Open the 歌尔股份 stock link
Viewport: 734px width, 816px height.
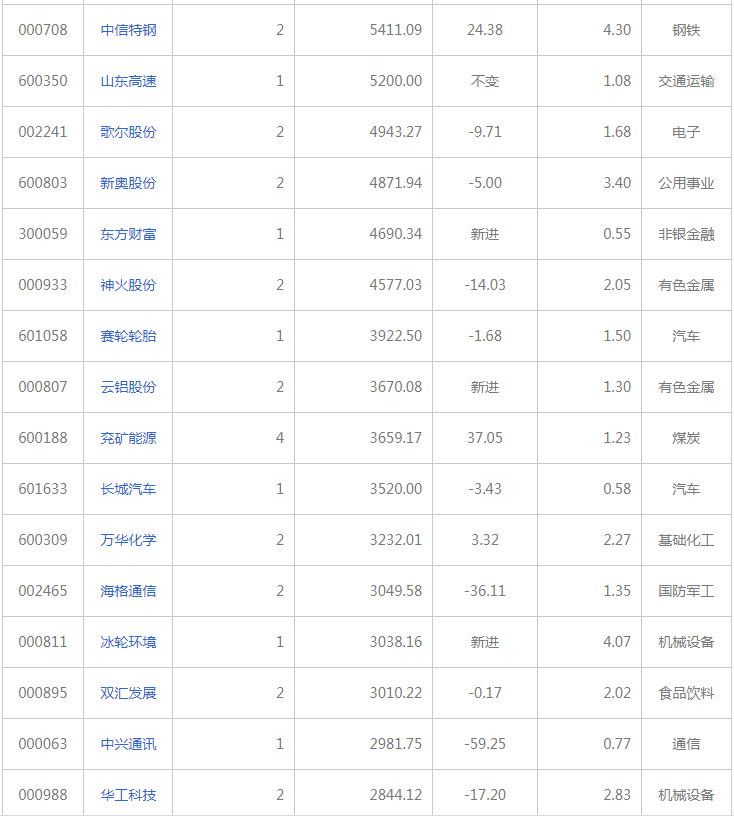pyautogui.click(x=128, y=132)
